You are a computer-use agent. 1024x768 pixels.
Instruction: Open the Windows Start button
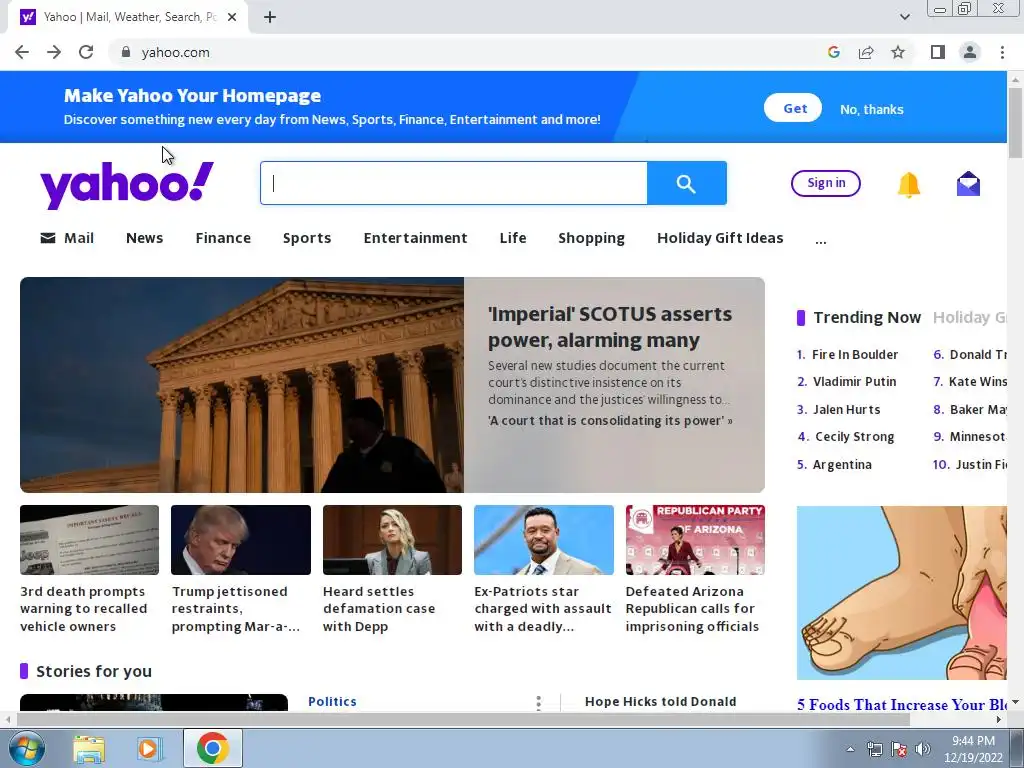[x=25, y=748]
